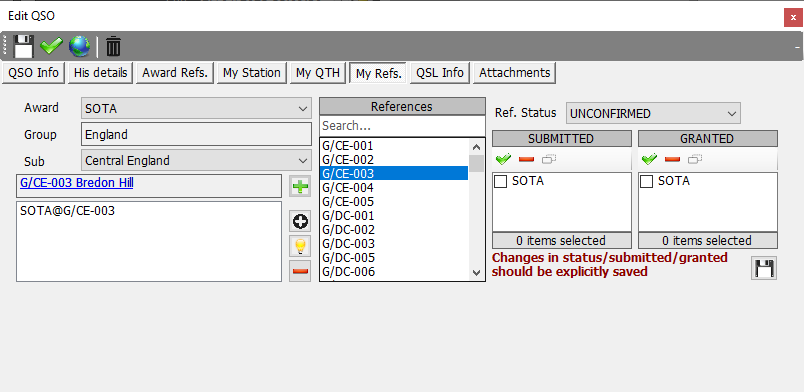Select reference G/DC-006 in the list

coord(394,271)
